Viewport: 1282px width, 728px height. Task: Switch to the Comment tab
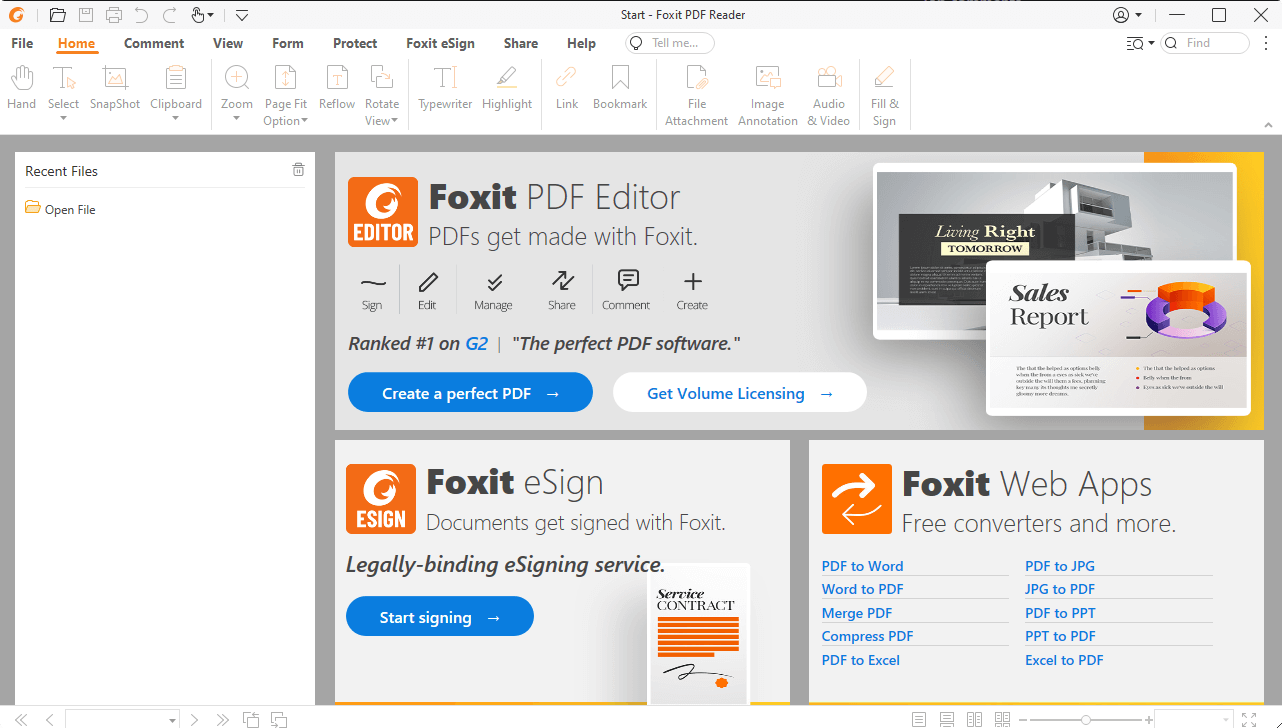tap(154, 43)
